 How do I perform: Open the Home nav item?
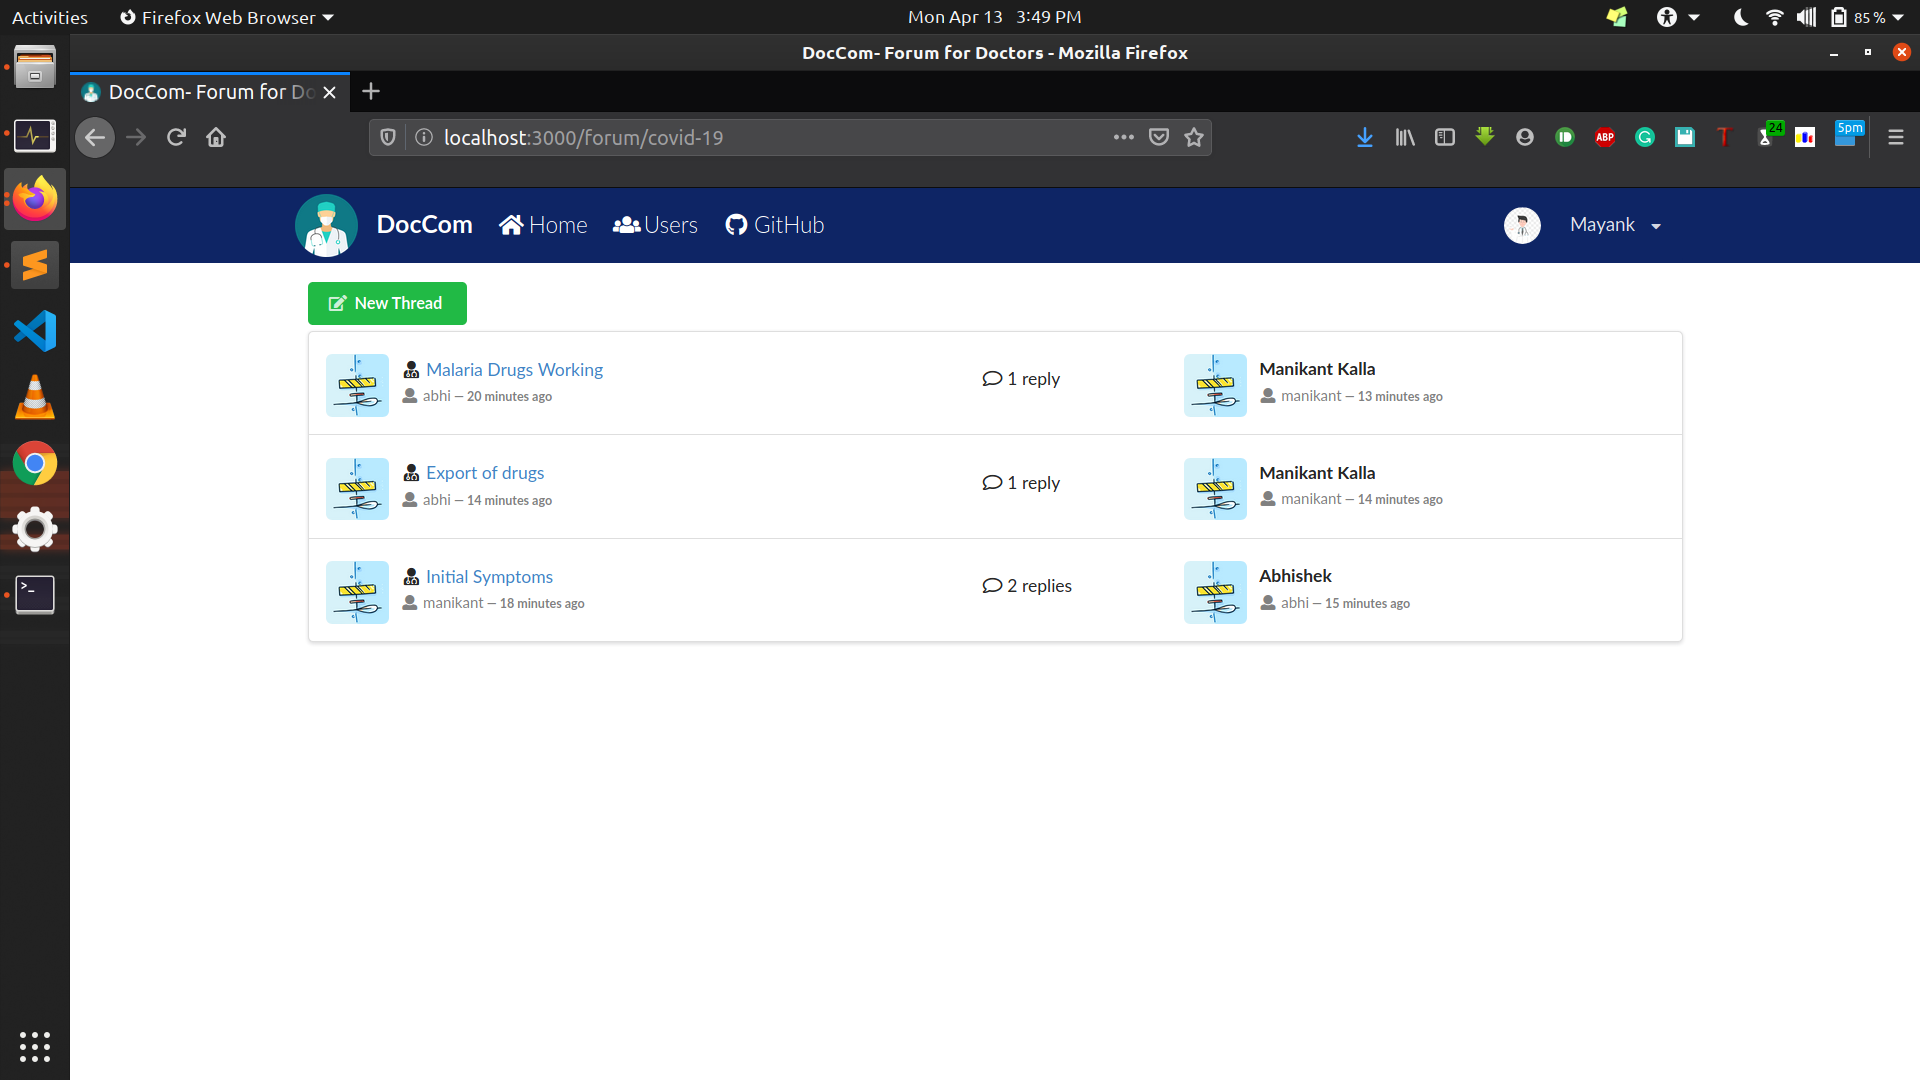pyautogui.click(x=543, y=225)
